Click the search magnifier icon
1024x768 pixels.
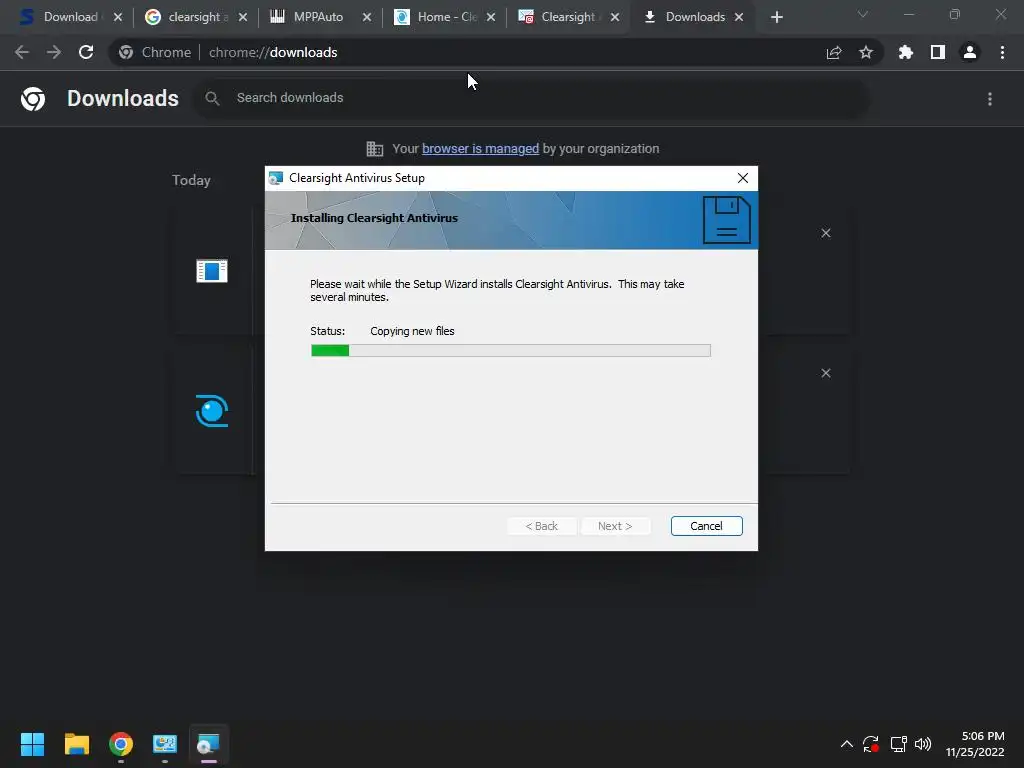pos(212,98)
